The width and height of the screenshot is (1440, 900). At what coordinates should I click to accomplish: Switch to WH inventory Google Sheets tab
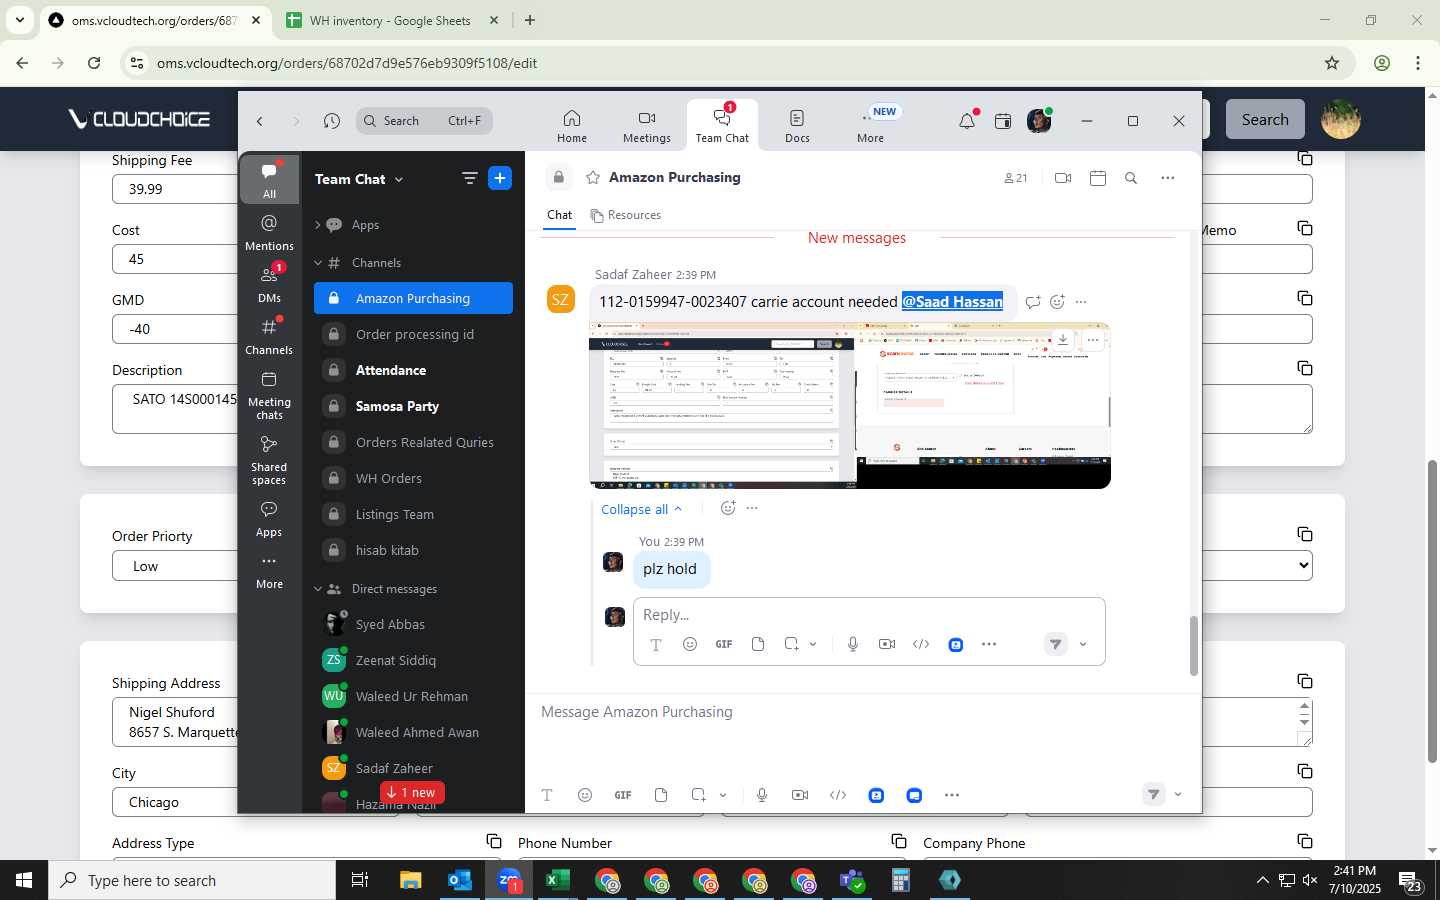(x=391, y=20)
